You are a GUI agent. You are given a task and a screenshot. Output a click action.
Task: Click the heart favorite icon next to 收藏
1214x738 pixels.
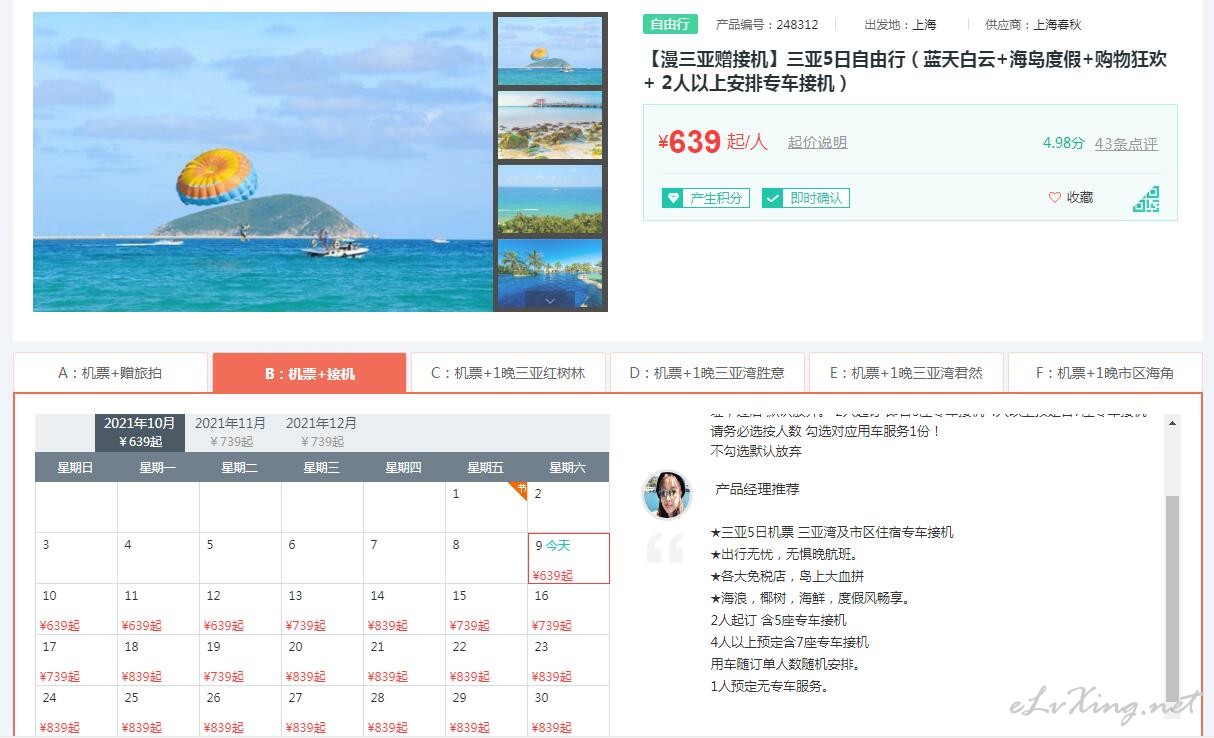pyautogui.click(x=1054, y=198)
